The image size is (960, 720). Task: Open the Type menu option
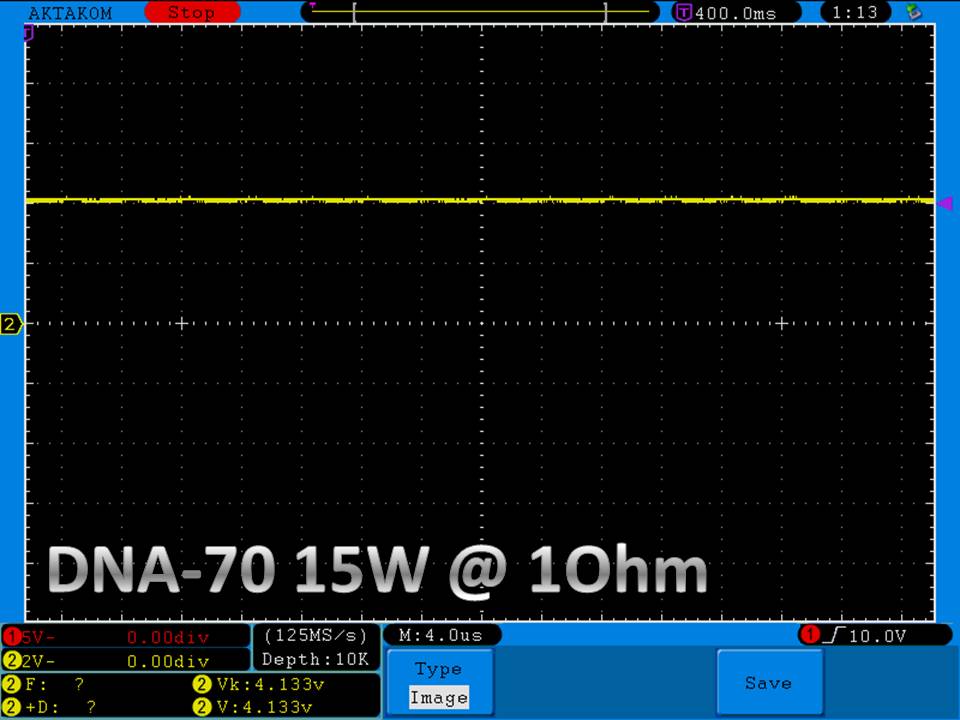438,669
